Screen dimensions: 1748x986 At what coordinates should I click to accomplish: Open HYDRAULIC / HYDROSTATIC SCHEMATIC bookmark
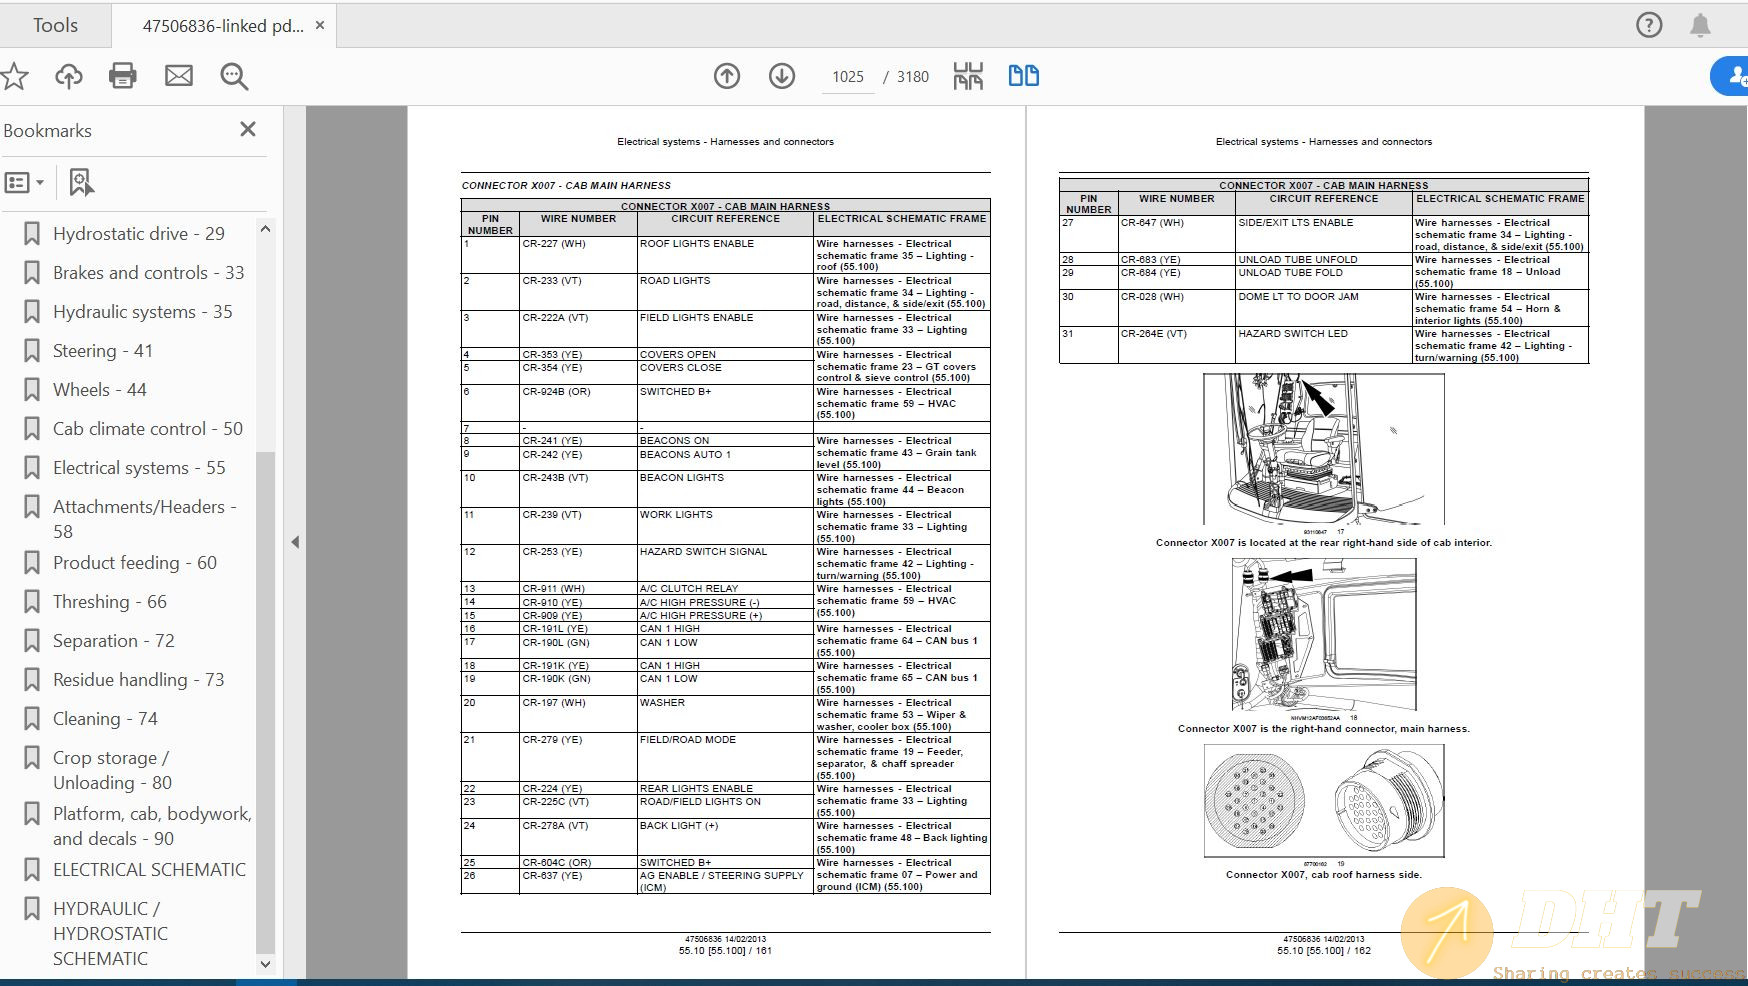coord(111,933)
